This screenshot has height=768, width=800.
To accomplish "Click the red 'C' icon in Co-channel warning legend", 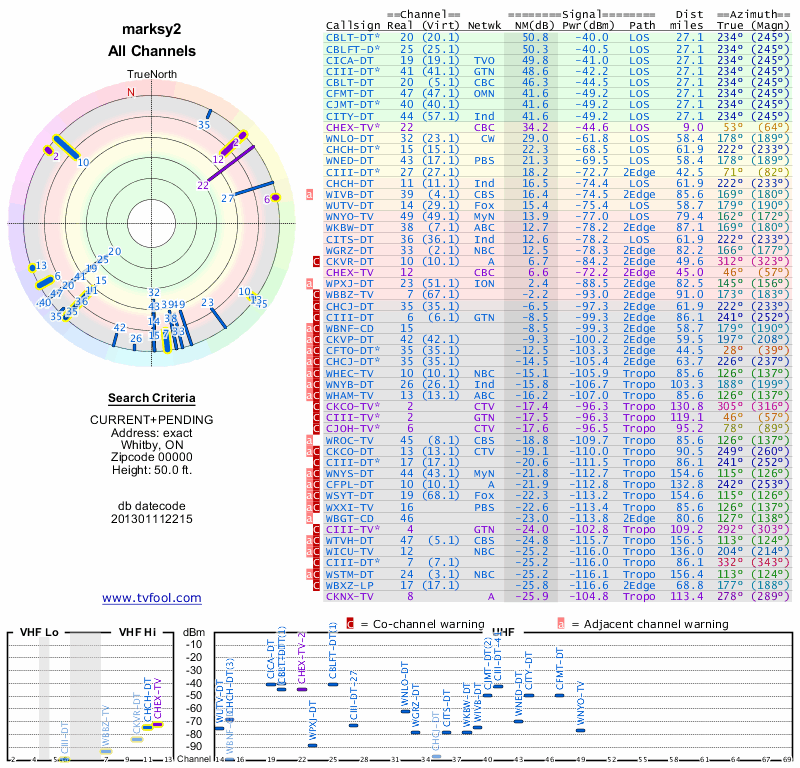I will (x=350, y=624).
